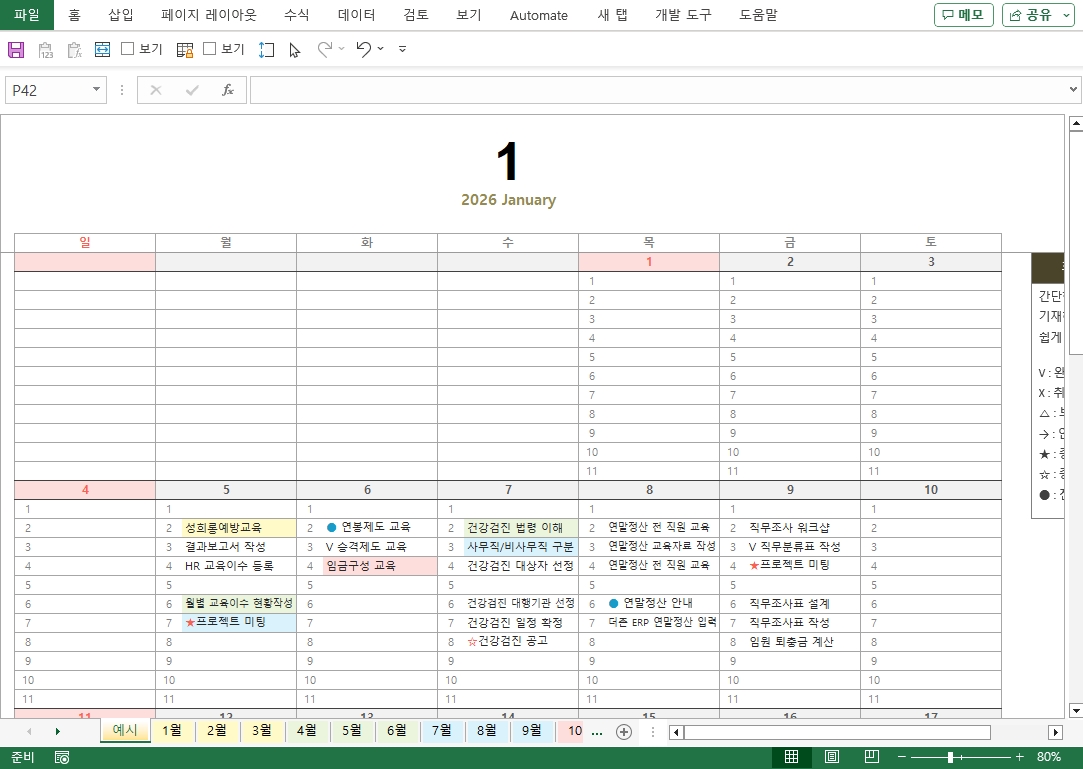
Task: Expand the Name Box dropdown arrow
Action: (97, 90)
